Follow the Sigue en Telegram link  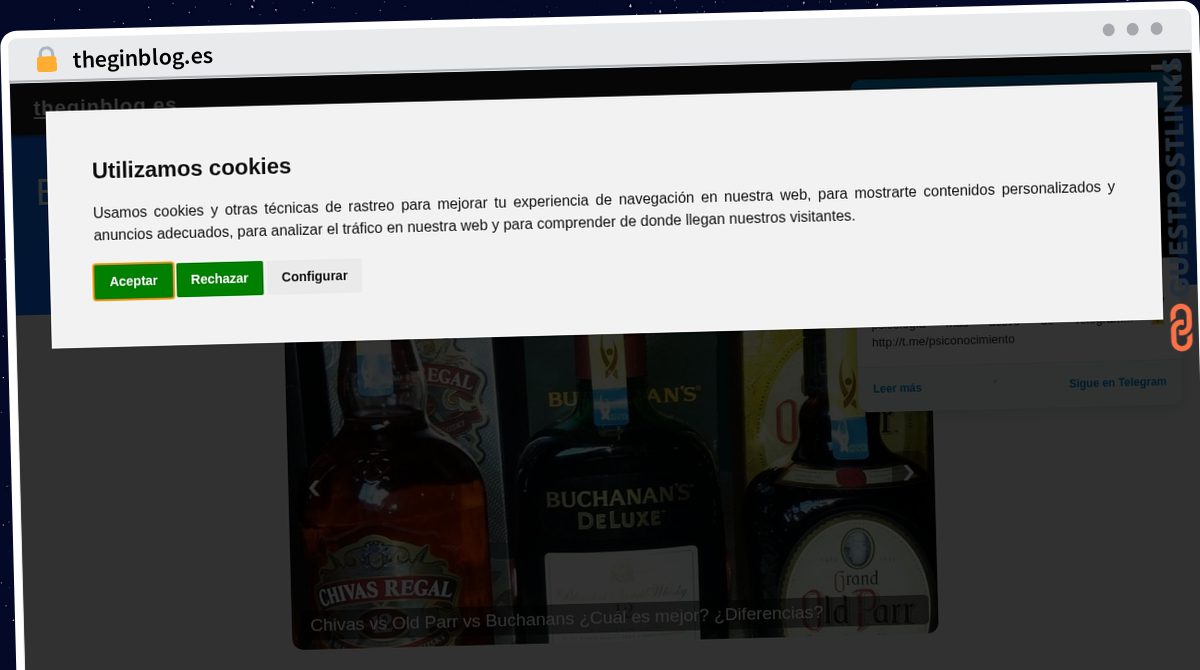(x=1117, y=383)
